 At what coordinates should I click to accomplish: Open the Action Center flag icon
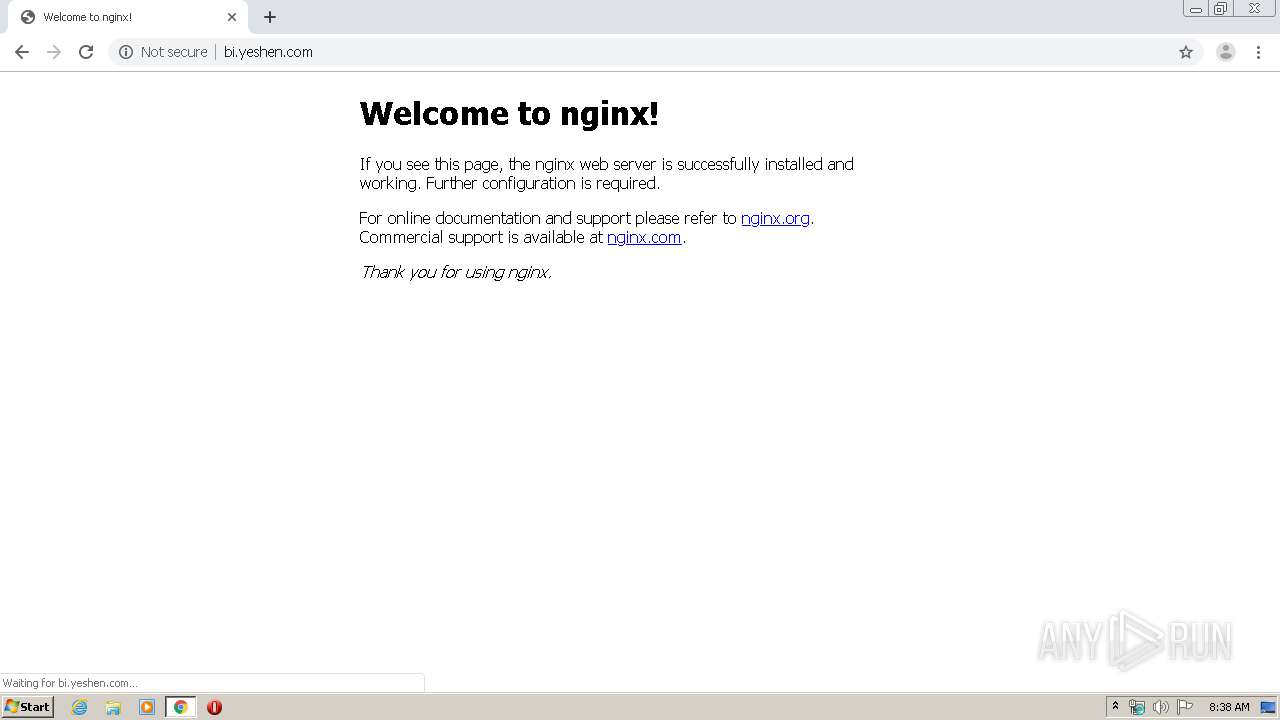pyautogui.click(x=1185, y=707)
